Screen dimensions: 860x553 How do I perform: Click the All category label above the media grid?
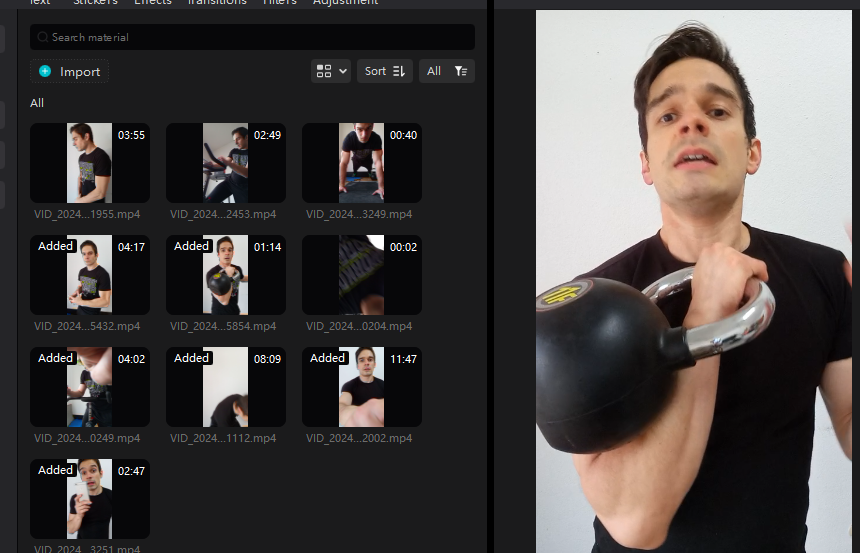click(37, 103)
